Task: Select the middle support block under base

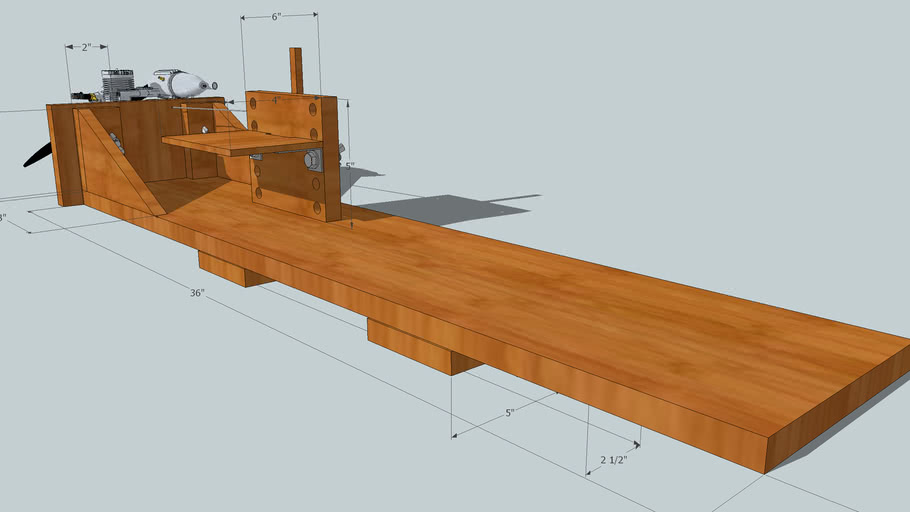Action: tap(412, 343)
